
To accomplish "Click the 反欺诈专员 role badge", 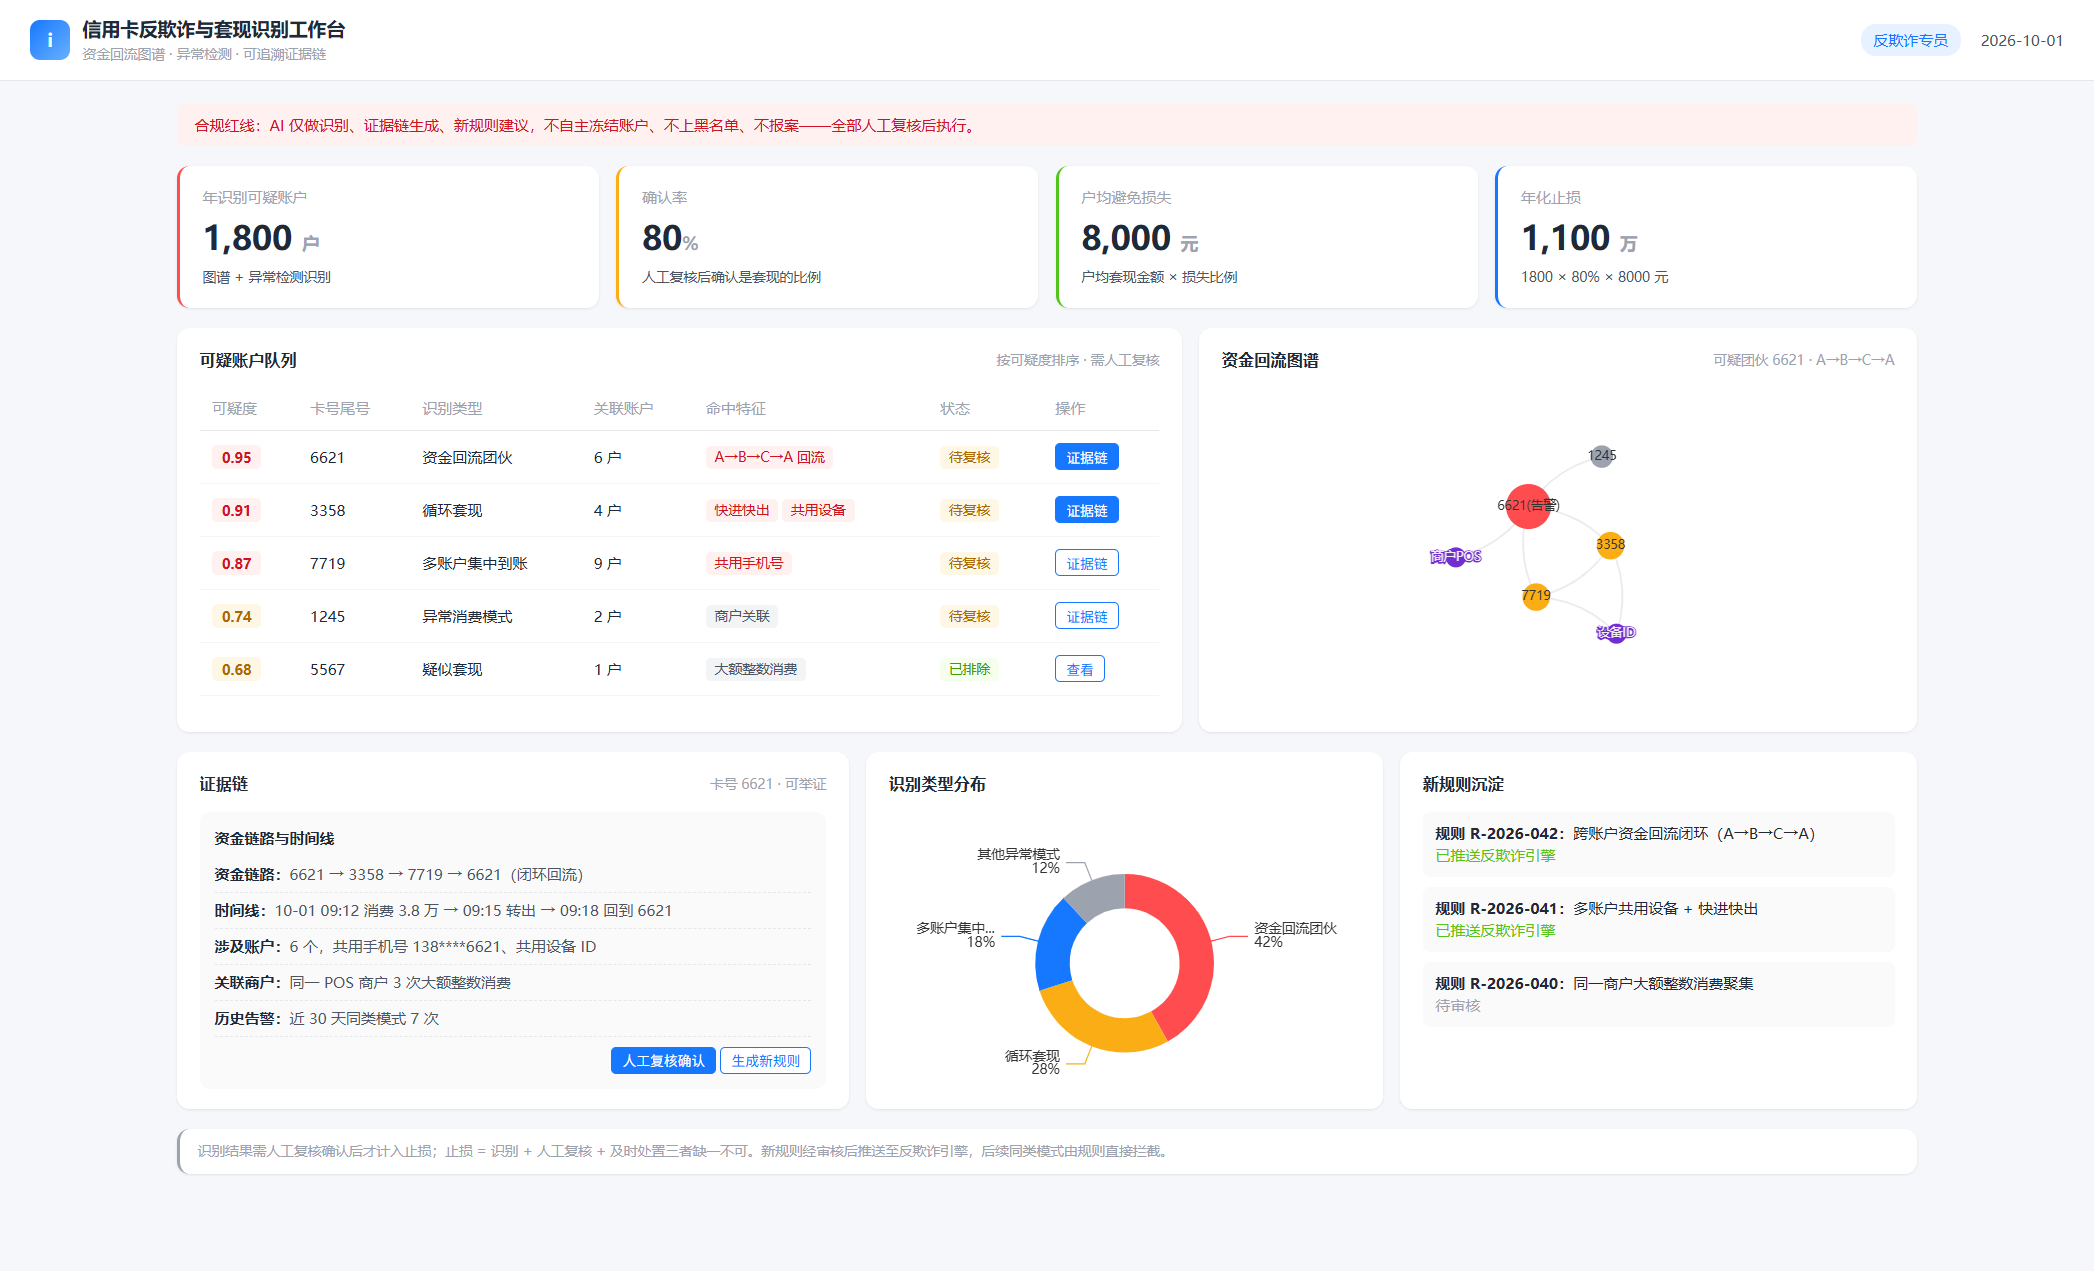I will (1910, 40).
